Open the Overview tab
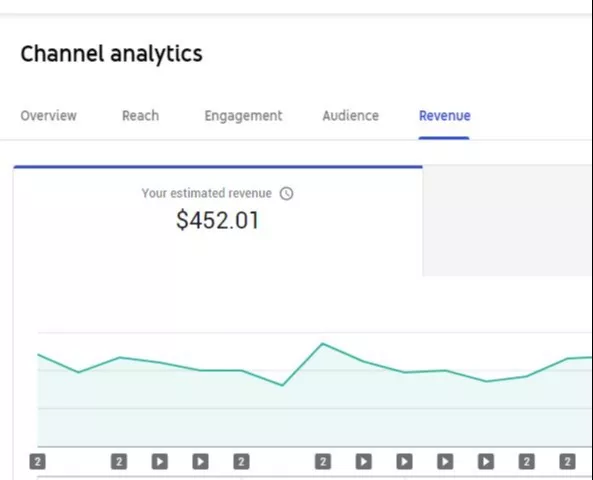Viewport: 593px width, 480px height. [x=48, y=116]
